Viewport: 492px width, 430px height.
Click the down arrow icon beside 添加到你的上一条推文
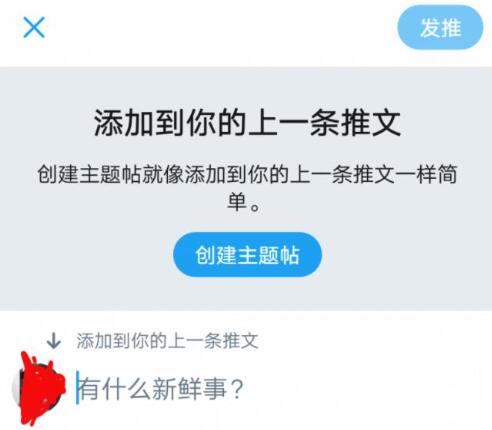tap(53, 341)
